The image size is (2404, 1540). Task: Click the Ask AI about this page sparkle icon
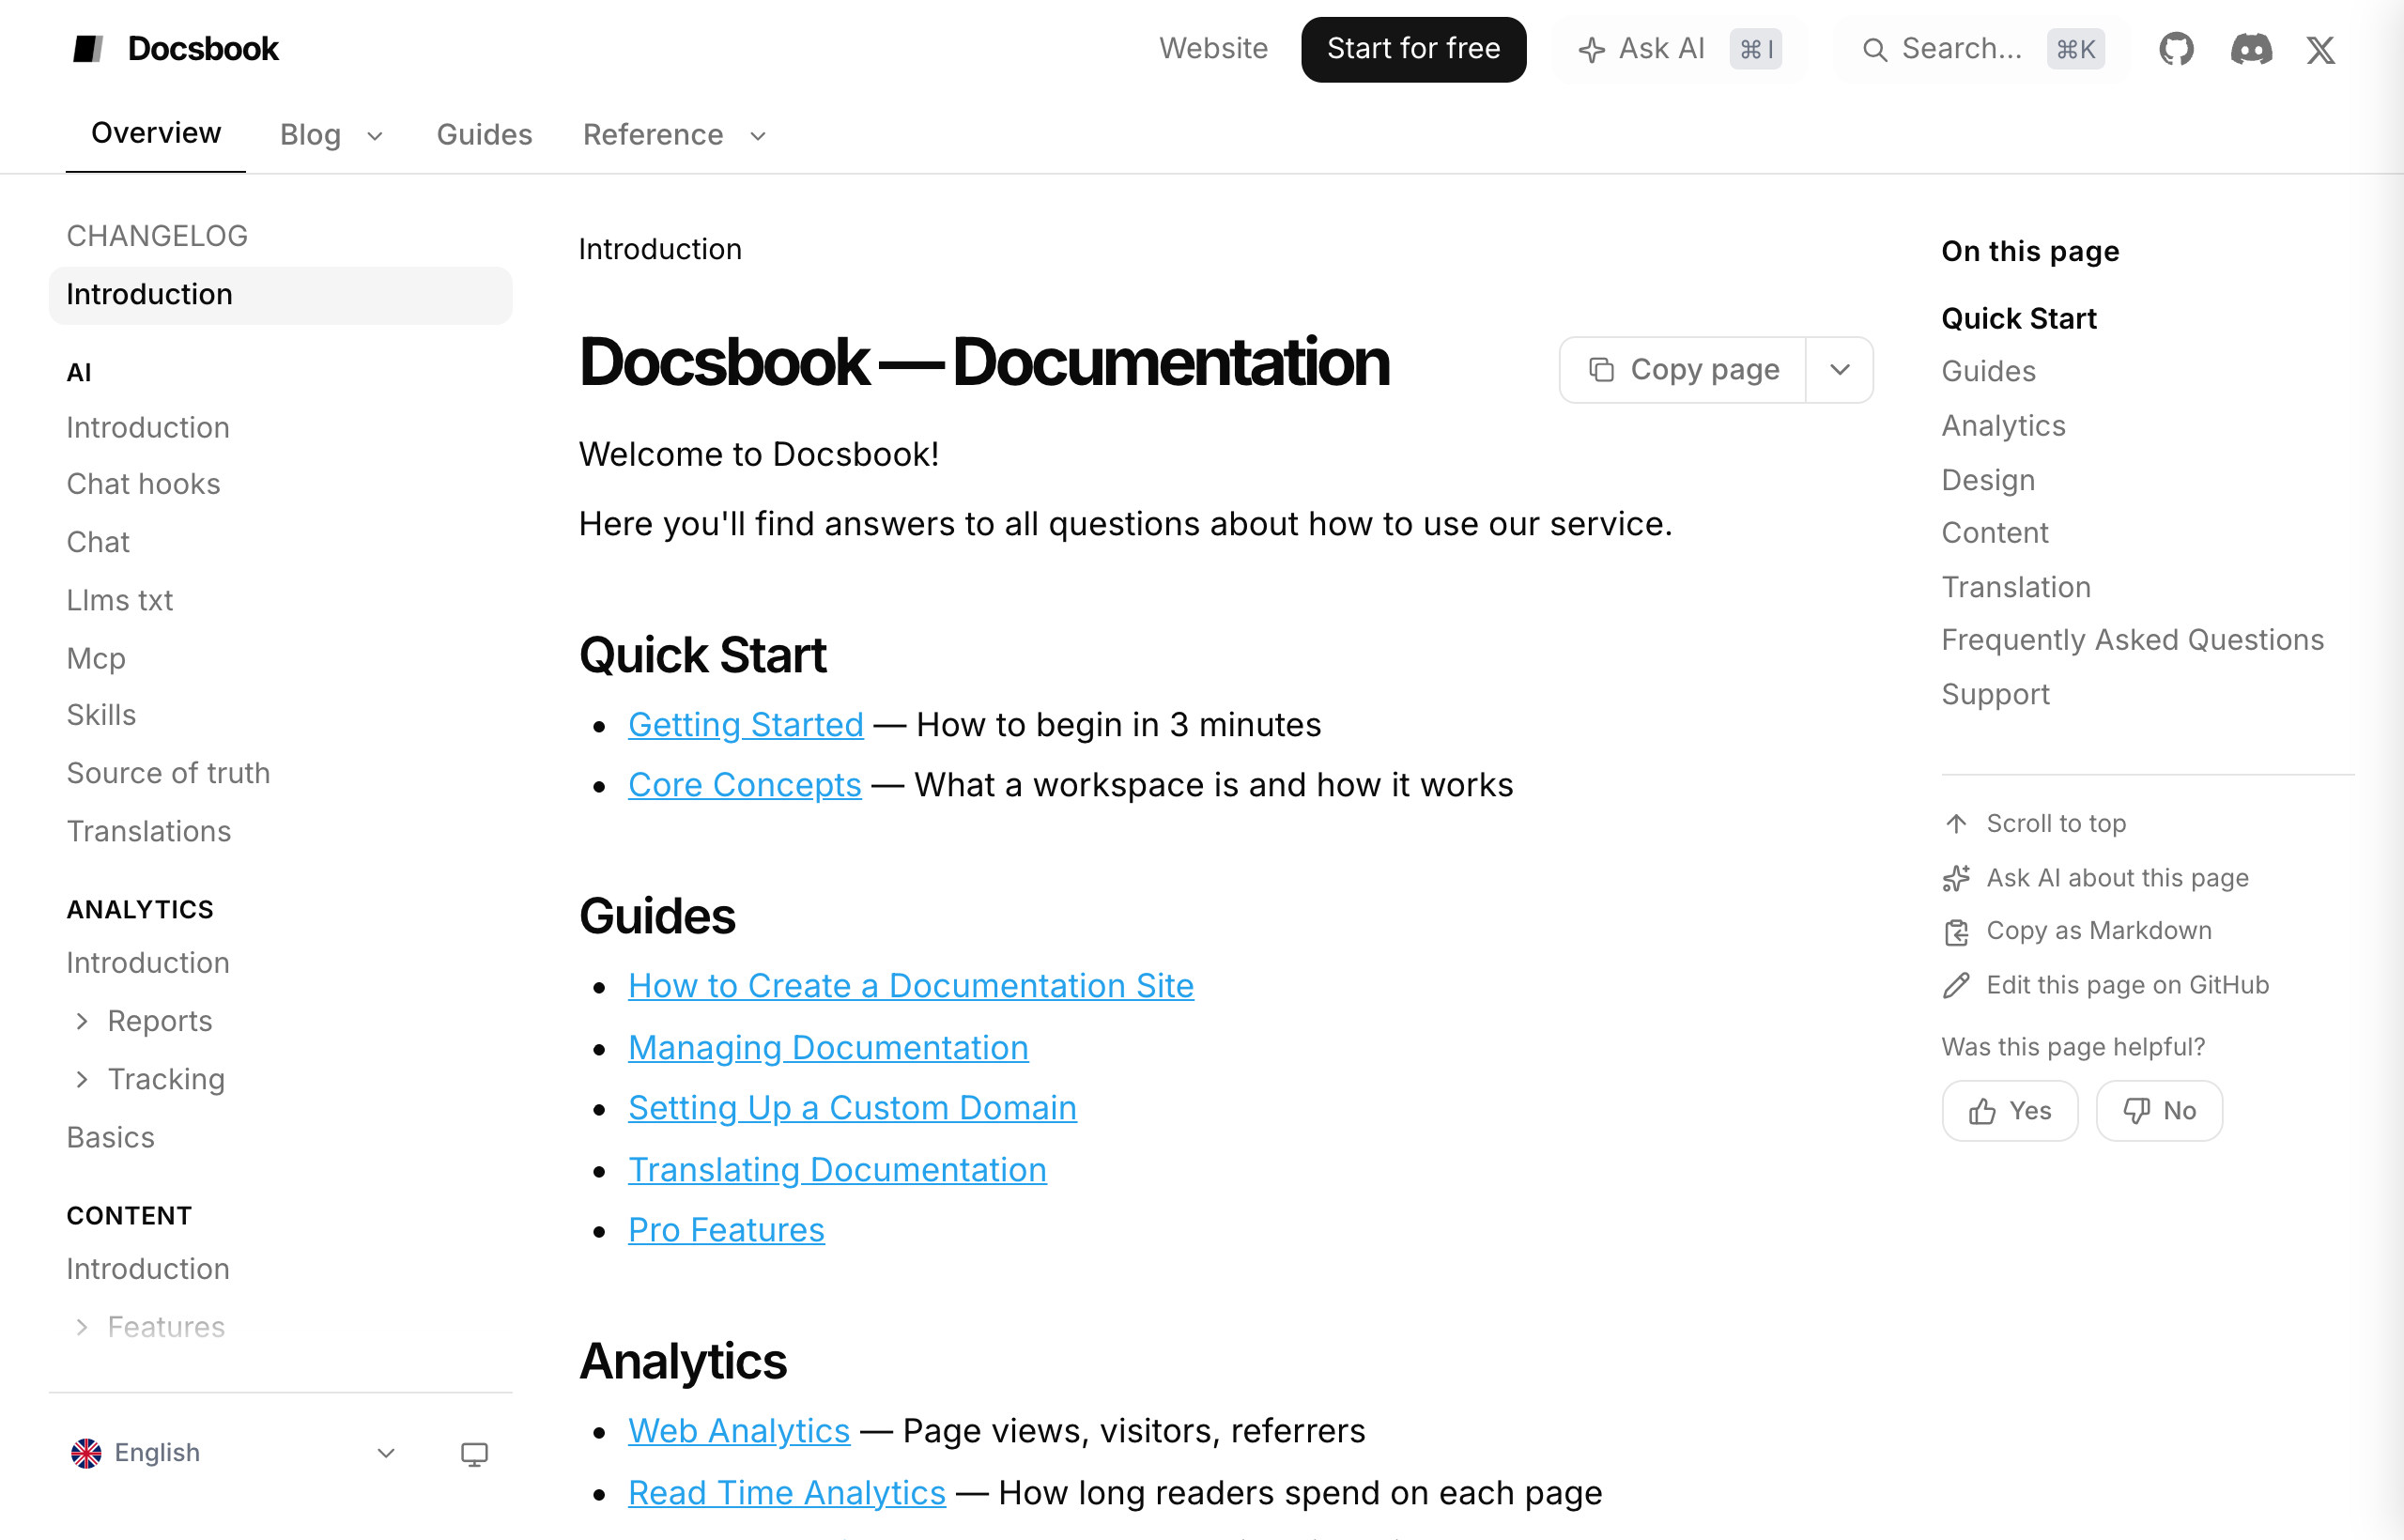tap(1956, 878)
